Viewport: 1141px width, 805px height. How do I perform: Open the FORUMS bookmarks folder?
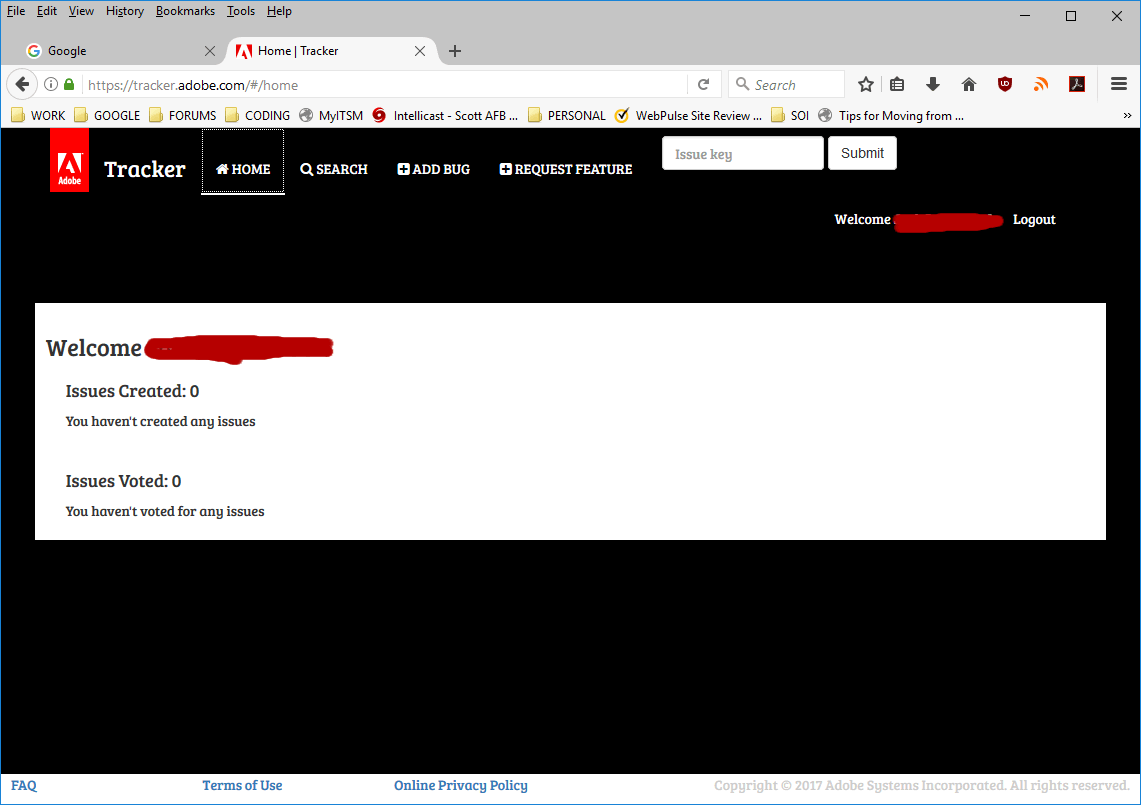point(183,116)
